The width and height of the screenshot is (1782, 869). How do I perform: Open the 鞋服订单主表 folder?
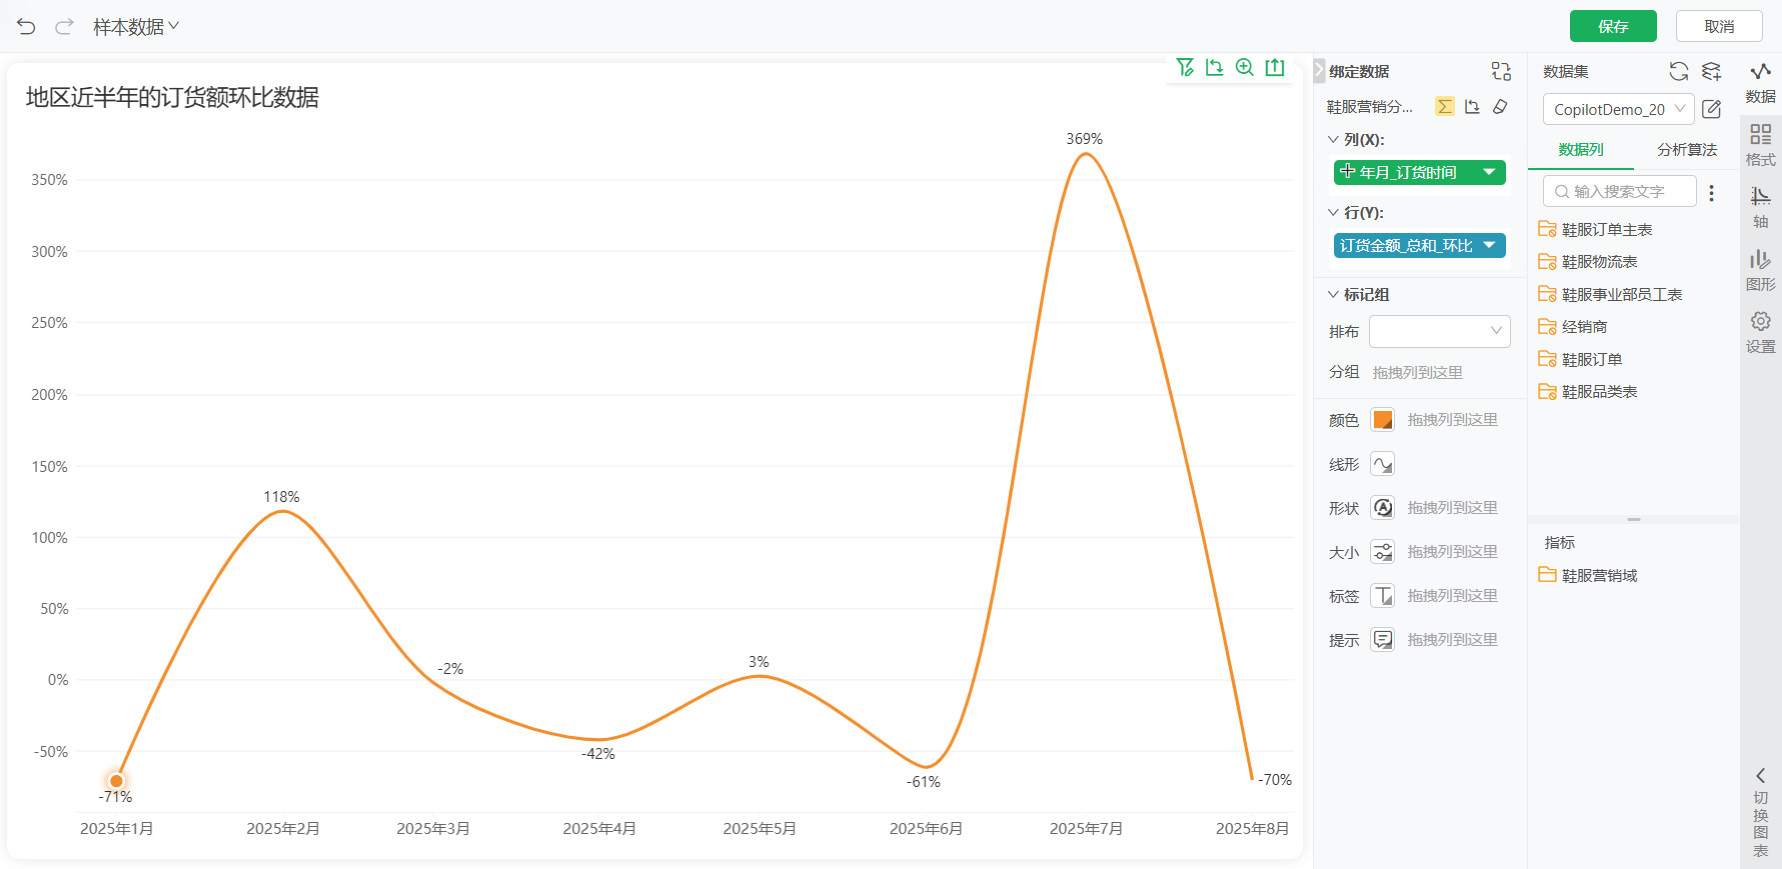point(1606,230)
